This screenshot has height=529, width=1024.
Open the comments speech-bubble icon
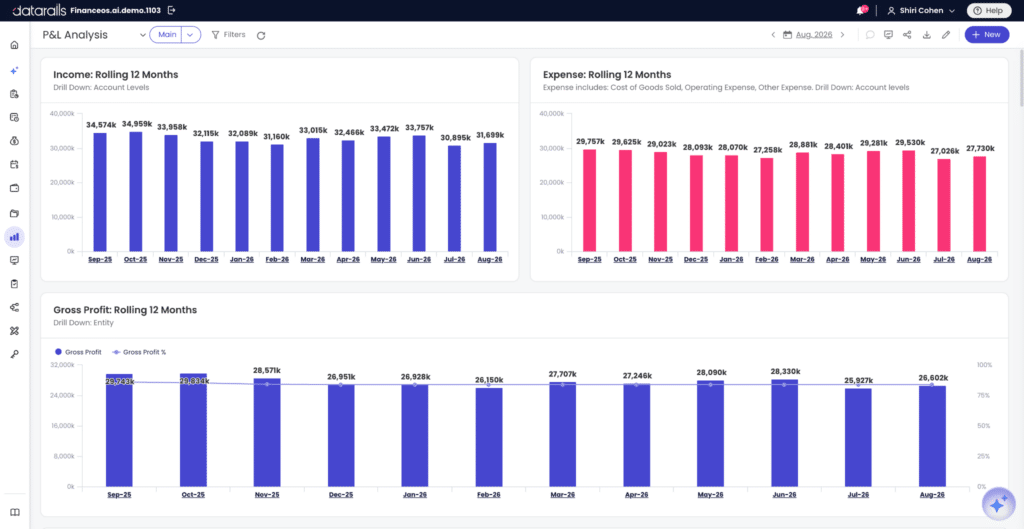(x=870, y=35)
